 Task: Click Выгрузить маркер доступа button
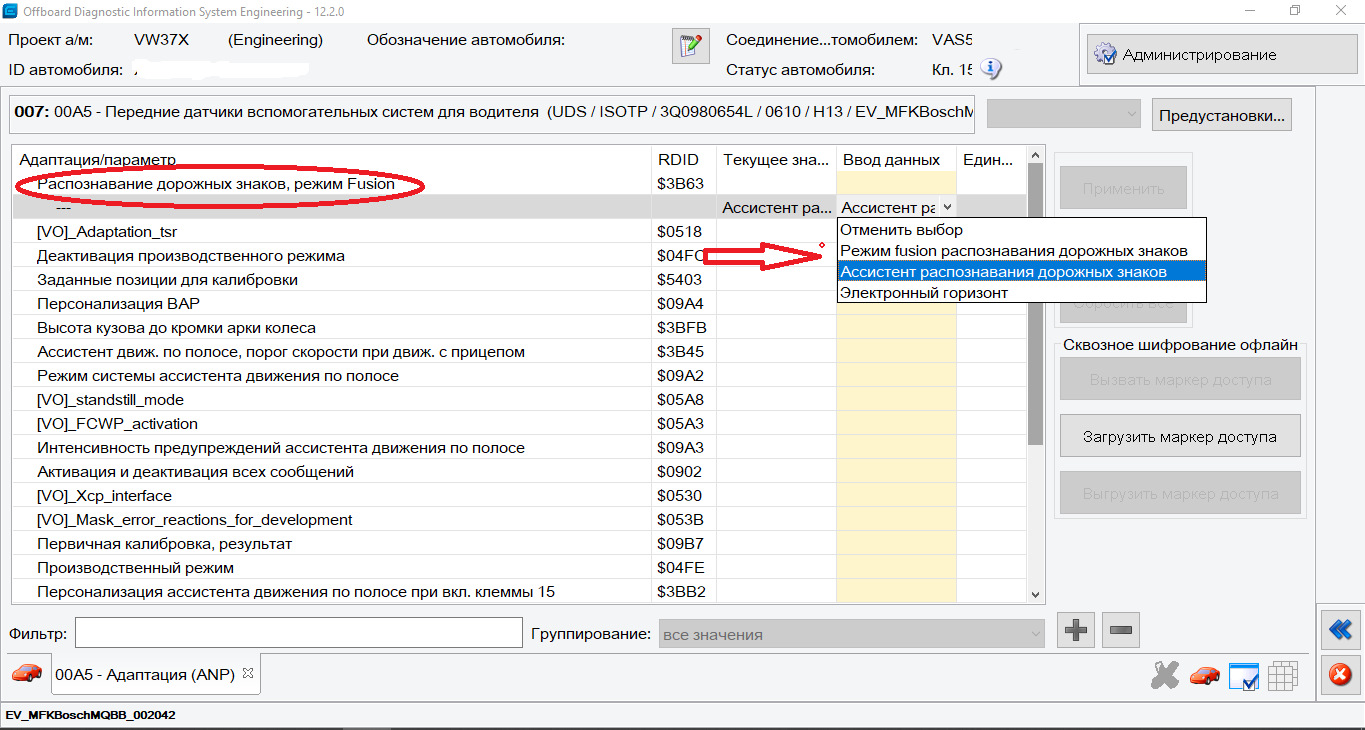tap(1180, 493)
